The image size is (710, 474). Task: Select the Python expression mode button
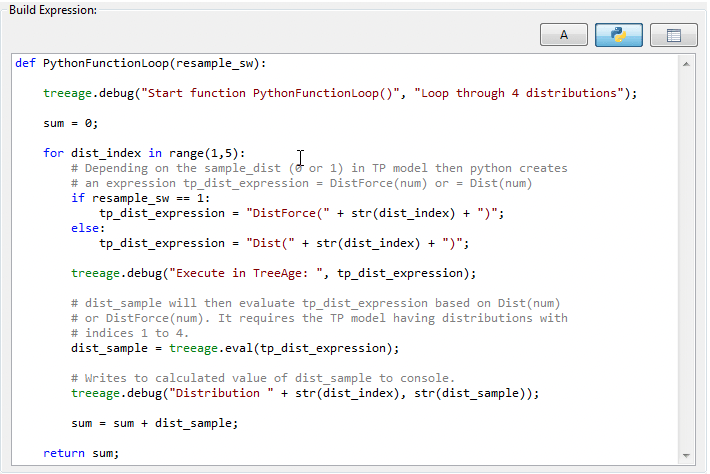pyautogui.click(x=619, y=35)
